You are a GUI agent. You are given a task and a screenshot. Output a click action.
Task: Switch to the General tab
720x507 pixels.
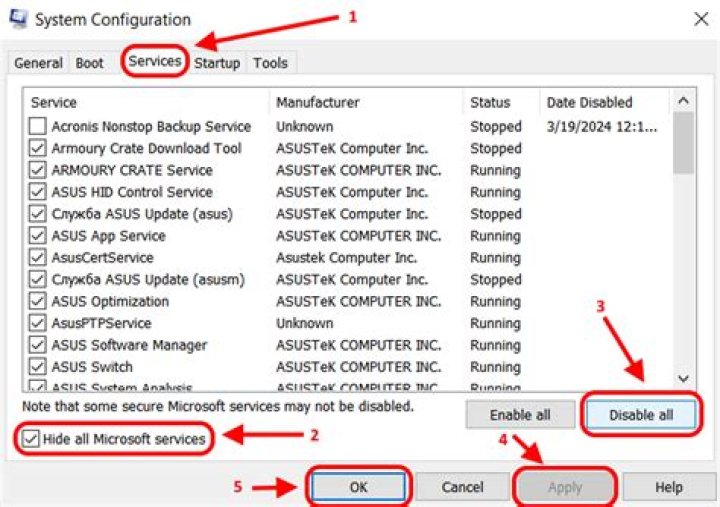click(x=38, y=63)
